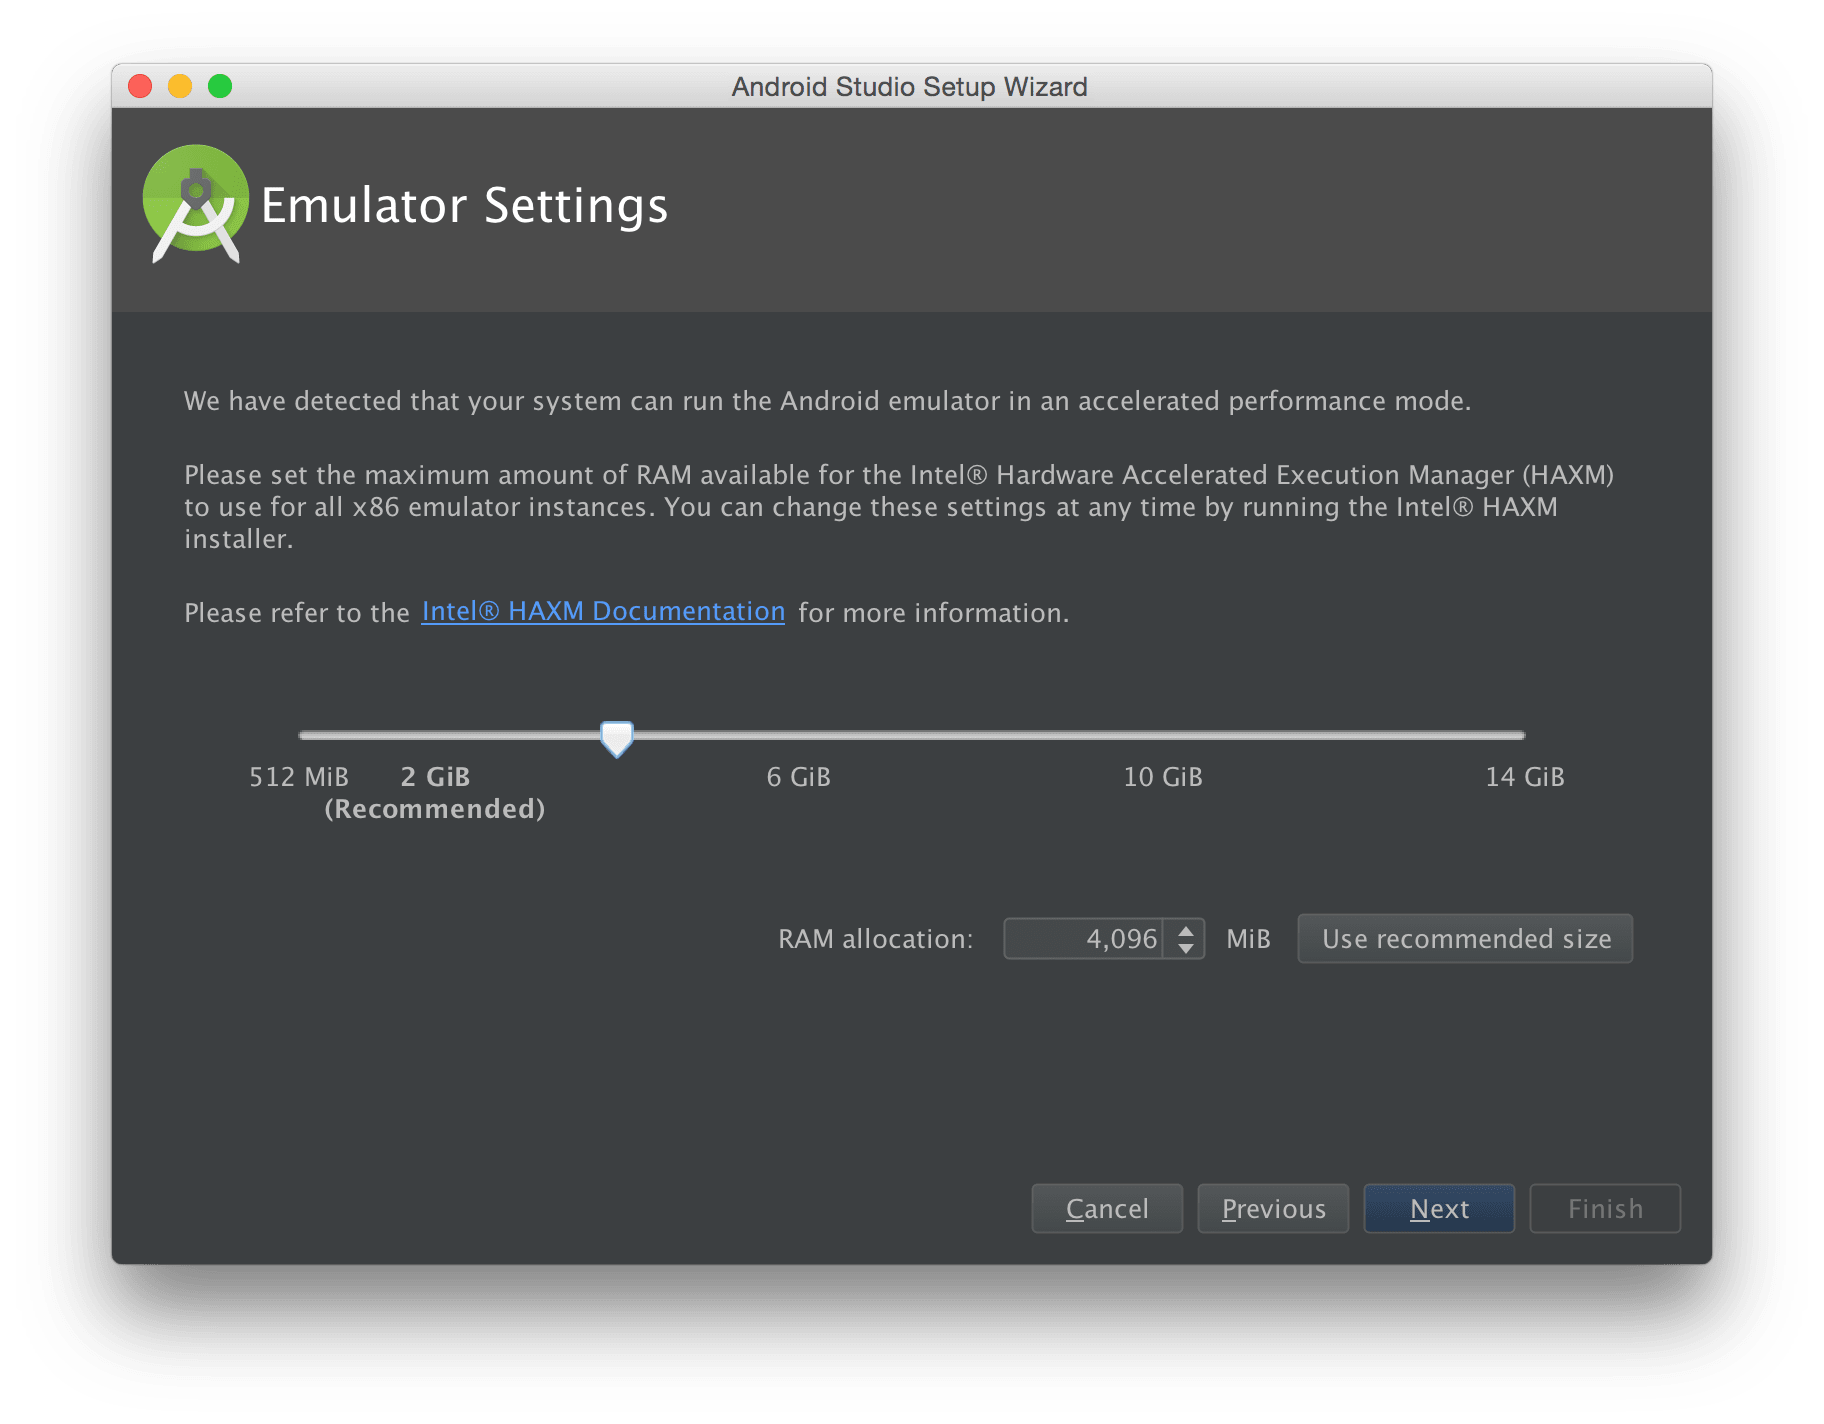Click the Android Studio logo icon
Image resolution: width=1824 pixels, height=1424 pixels.
click(195, 205)
